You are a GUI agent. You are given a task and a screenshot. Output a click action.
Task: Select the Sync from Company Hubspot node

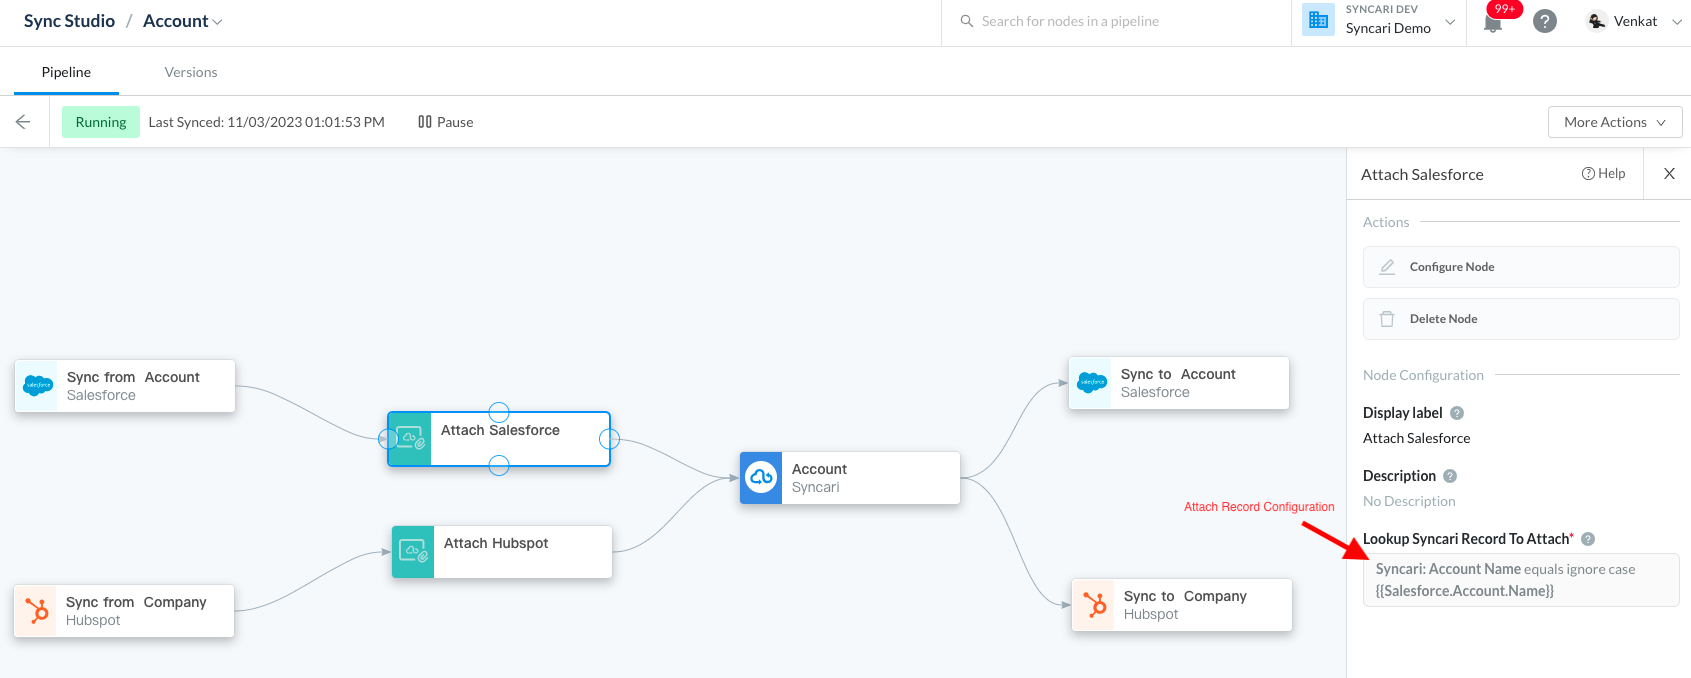[x=124, y=611]
